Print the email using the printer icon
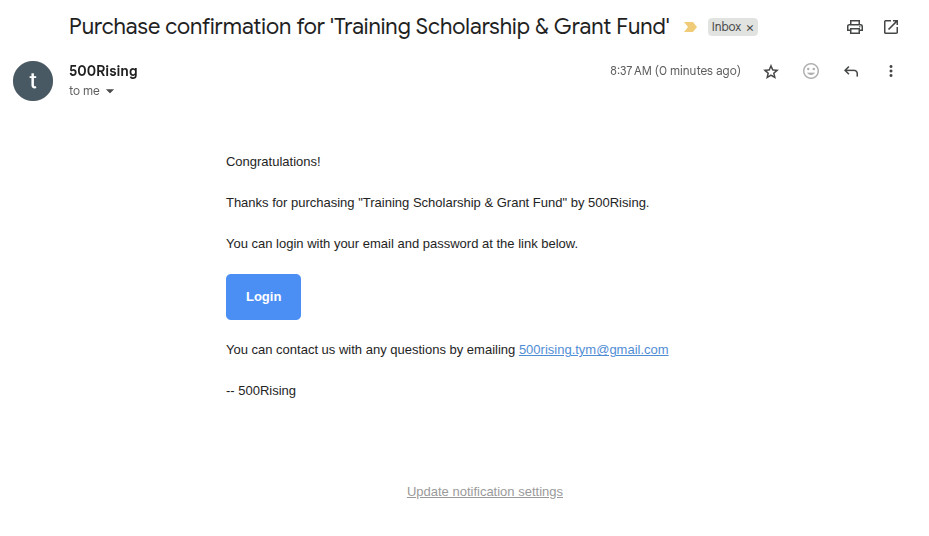929x536 pixels. coord(854,27)
